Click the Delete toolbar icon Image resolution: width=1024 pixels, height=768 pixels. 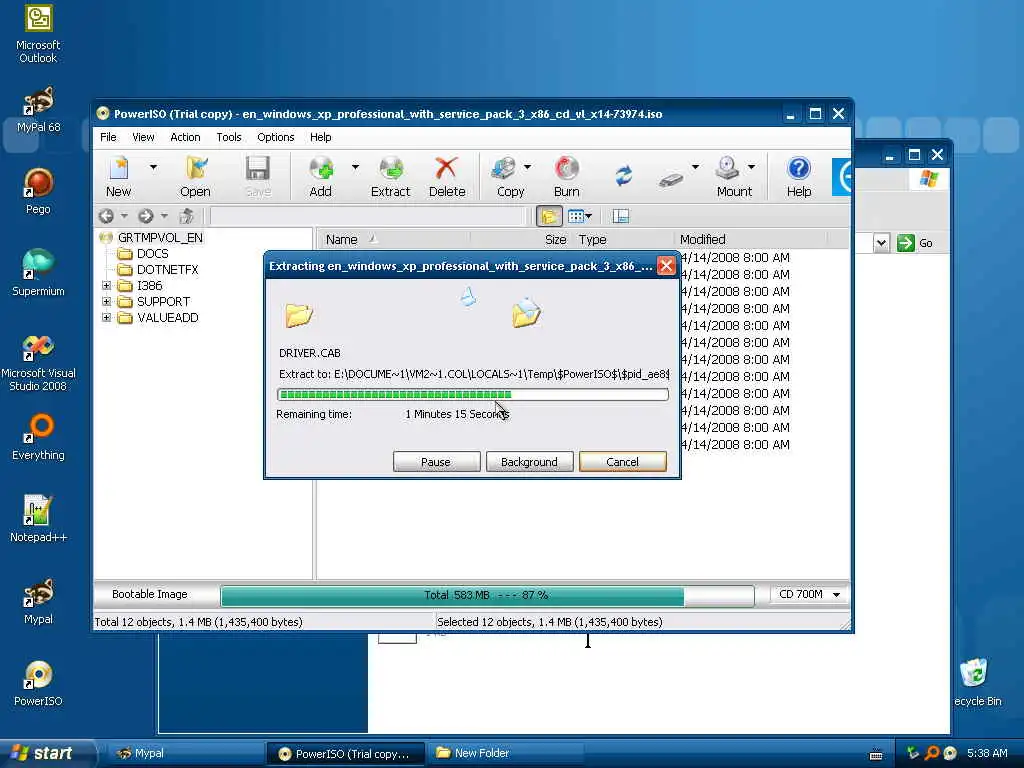click(x=447, y=176)
